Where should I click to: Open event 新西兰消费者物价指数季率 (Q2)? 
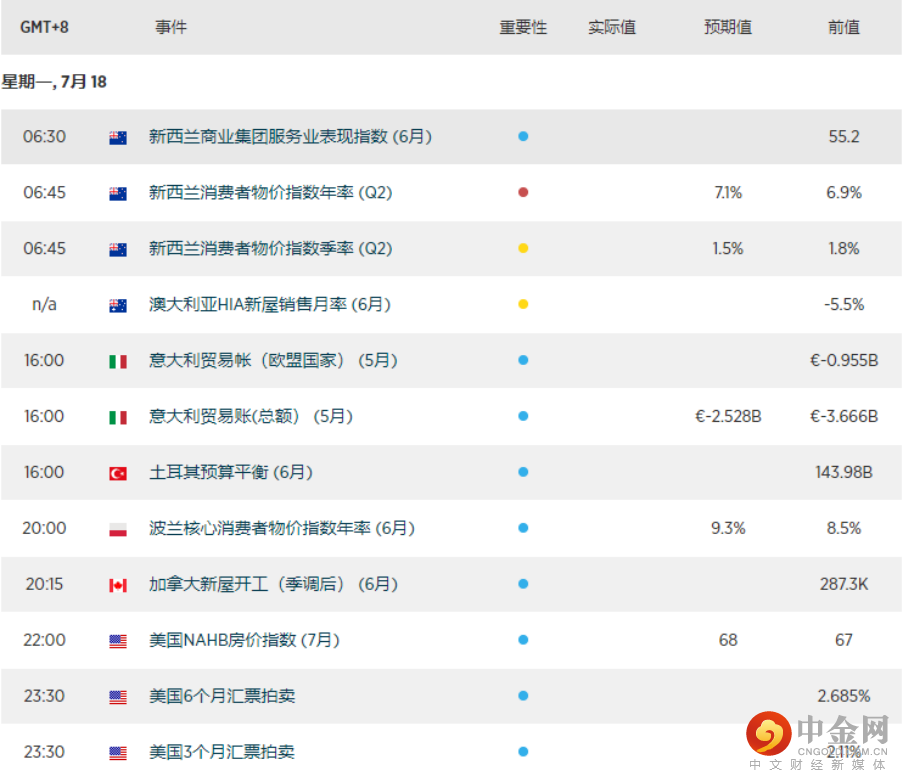pyautogui.click(x=271, y=248)
